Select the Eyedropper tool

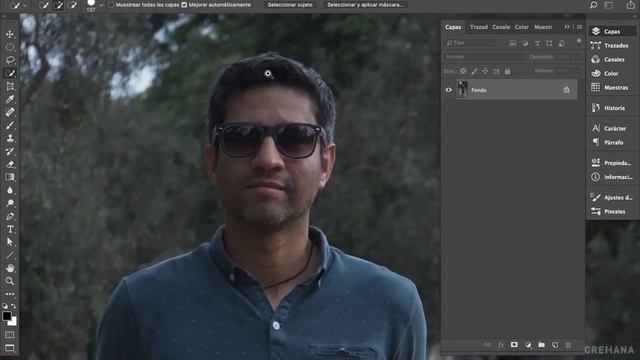pos(10,99)
